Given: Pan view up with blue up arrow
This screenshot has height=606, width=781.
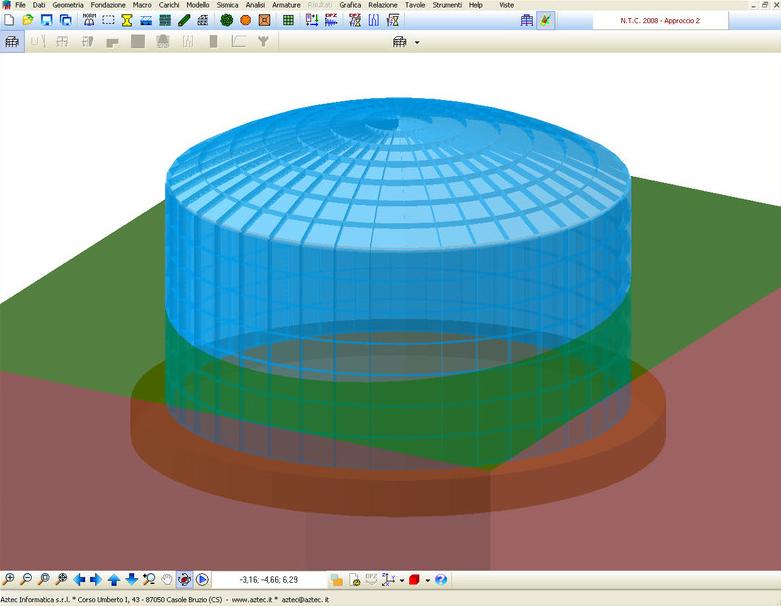Looking at the screenshot, I should point(114,579).
